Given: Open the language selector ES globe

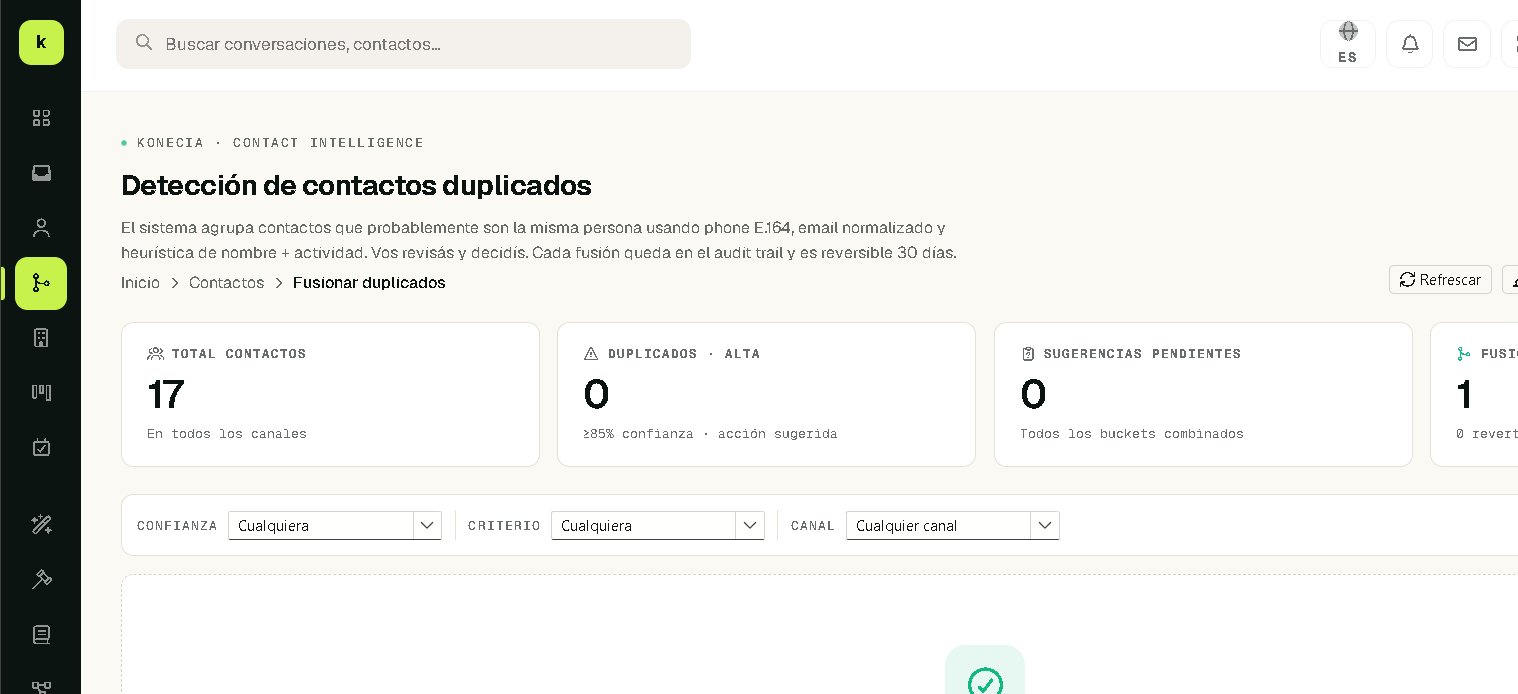Looking at the screenshot, I should pyautogui.click(x=1348, y=44).
